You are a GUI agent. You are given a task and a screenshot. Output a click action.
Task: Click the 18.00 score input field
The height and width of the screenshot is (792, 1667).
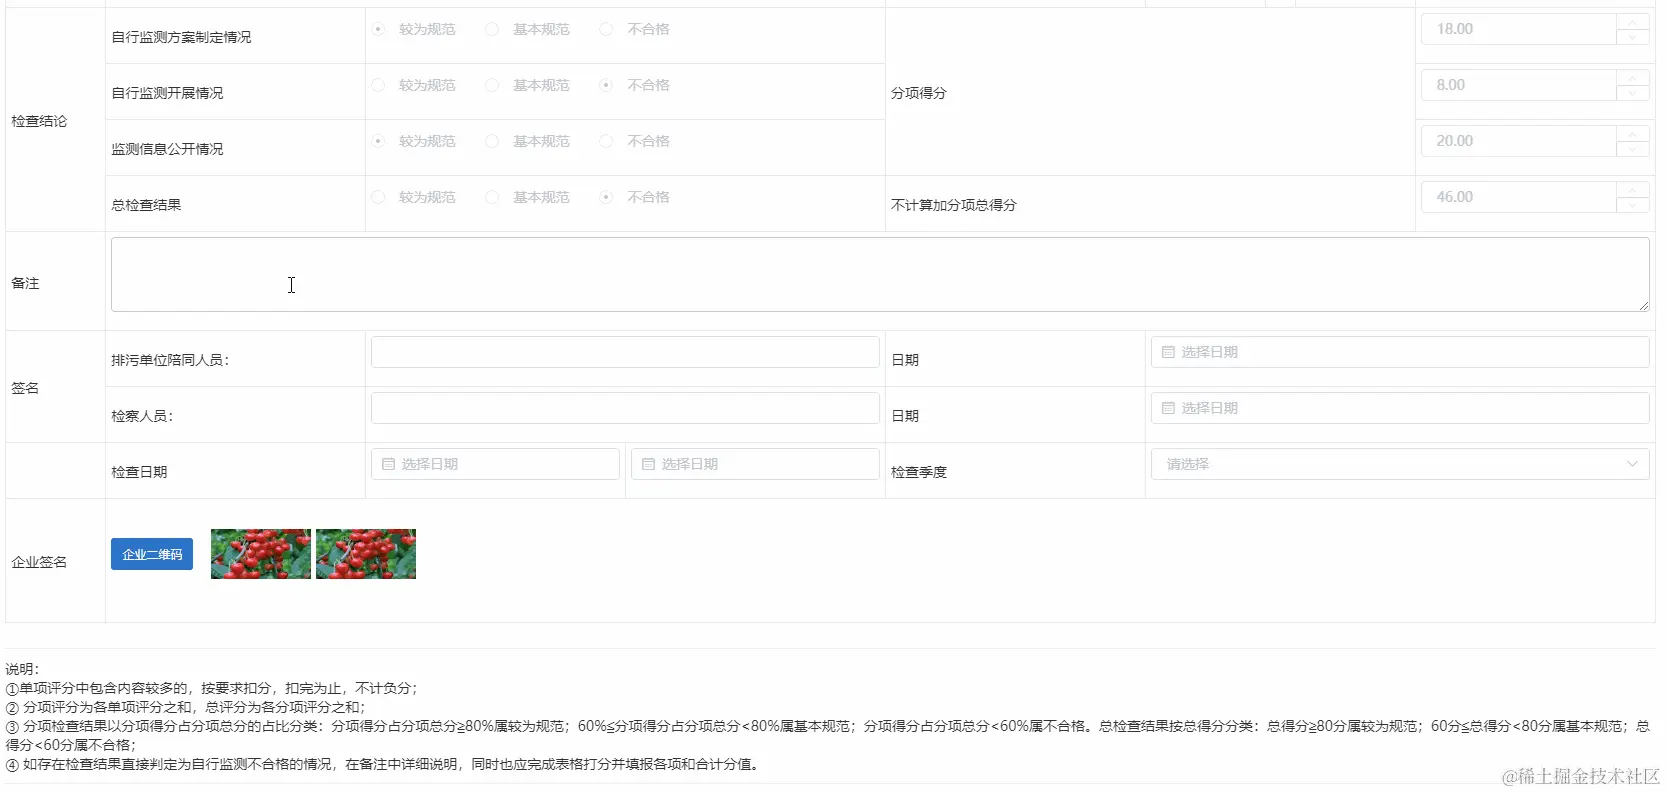pos(1518,29)
